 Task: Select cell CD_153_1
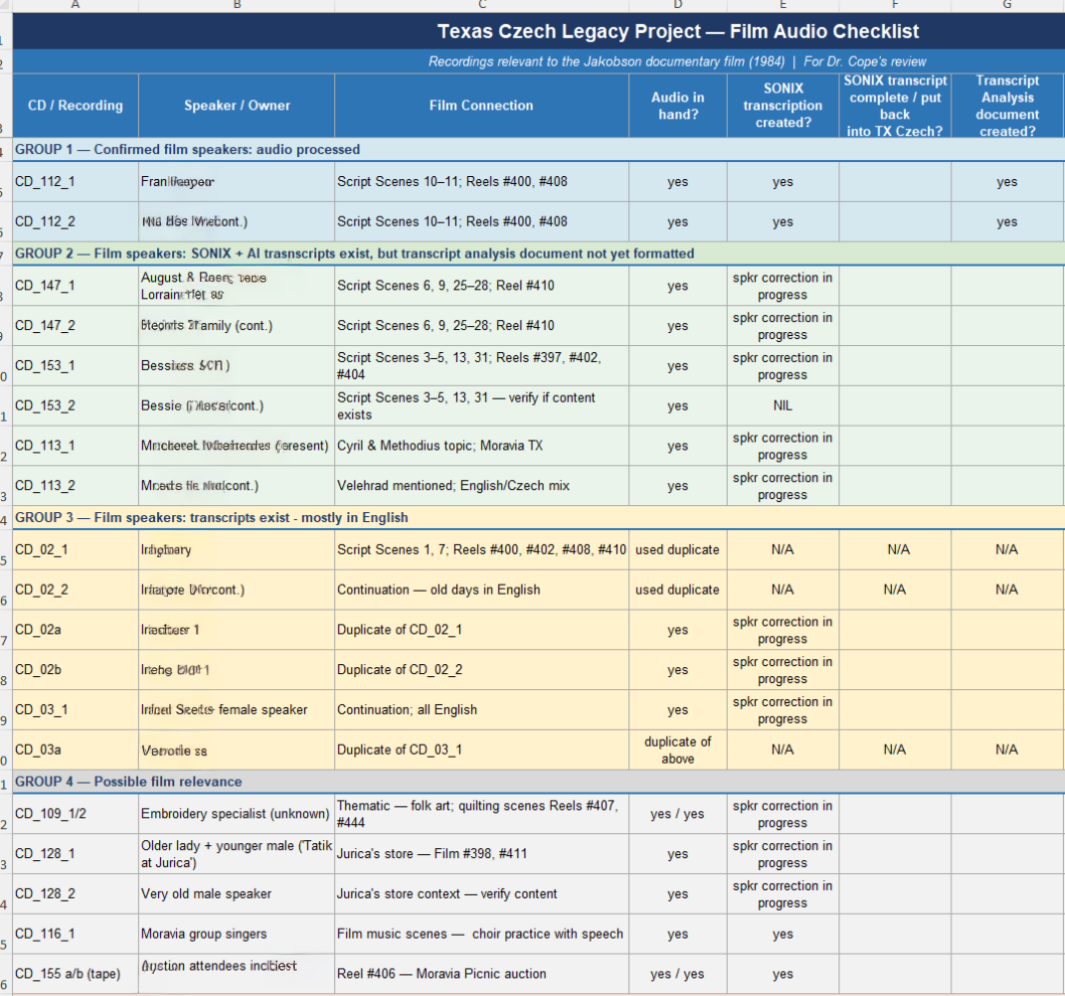pyautogui.click(x=75, y=366)
